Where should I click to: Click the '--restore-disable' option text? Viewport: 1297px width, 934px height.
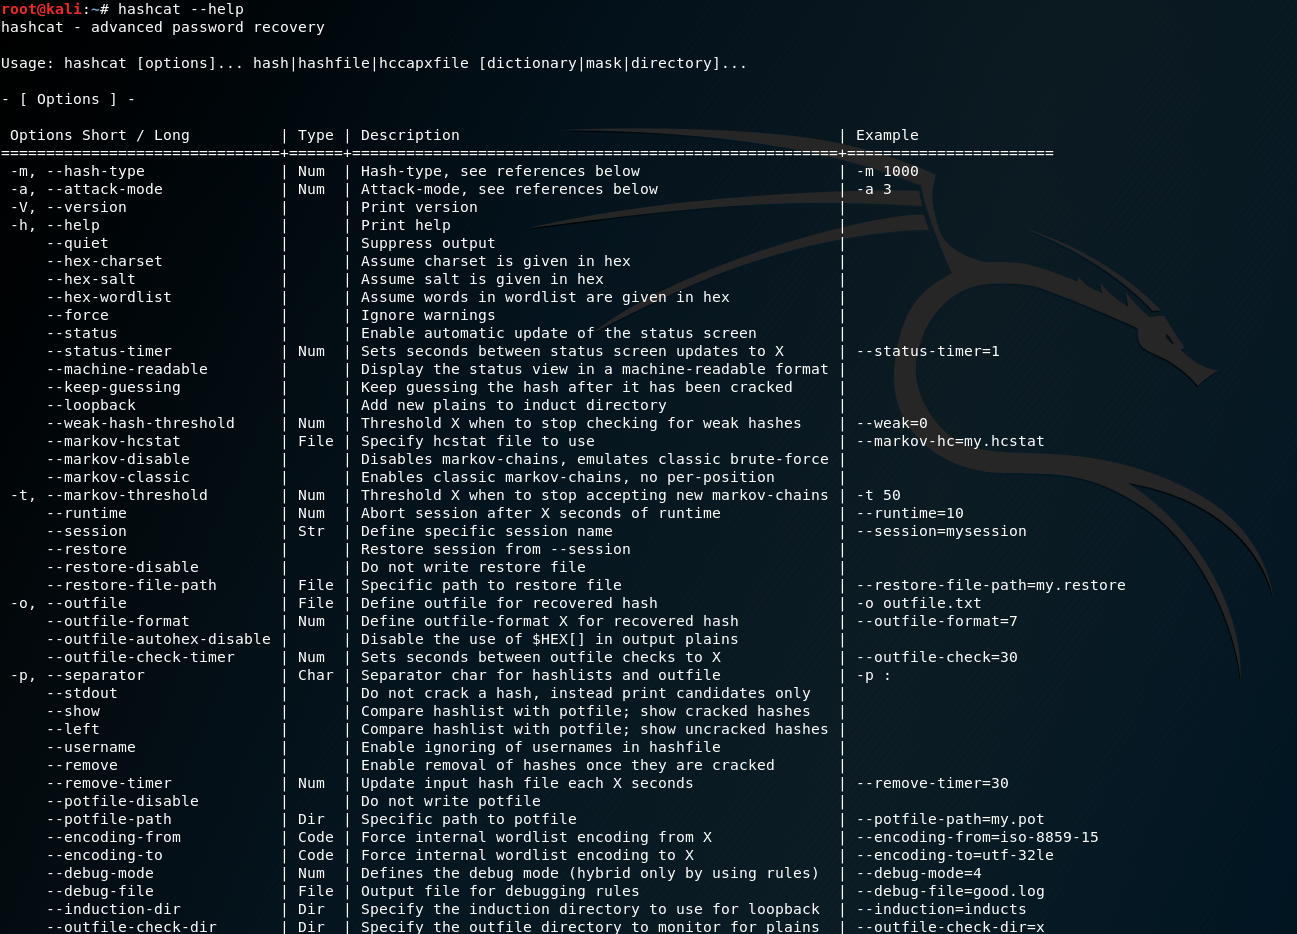click(x=123, y=567)
